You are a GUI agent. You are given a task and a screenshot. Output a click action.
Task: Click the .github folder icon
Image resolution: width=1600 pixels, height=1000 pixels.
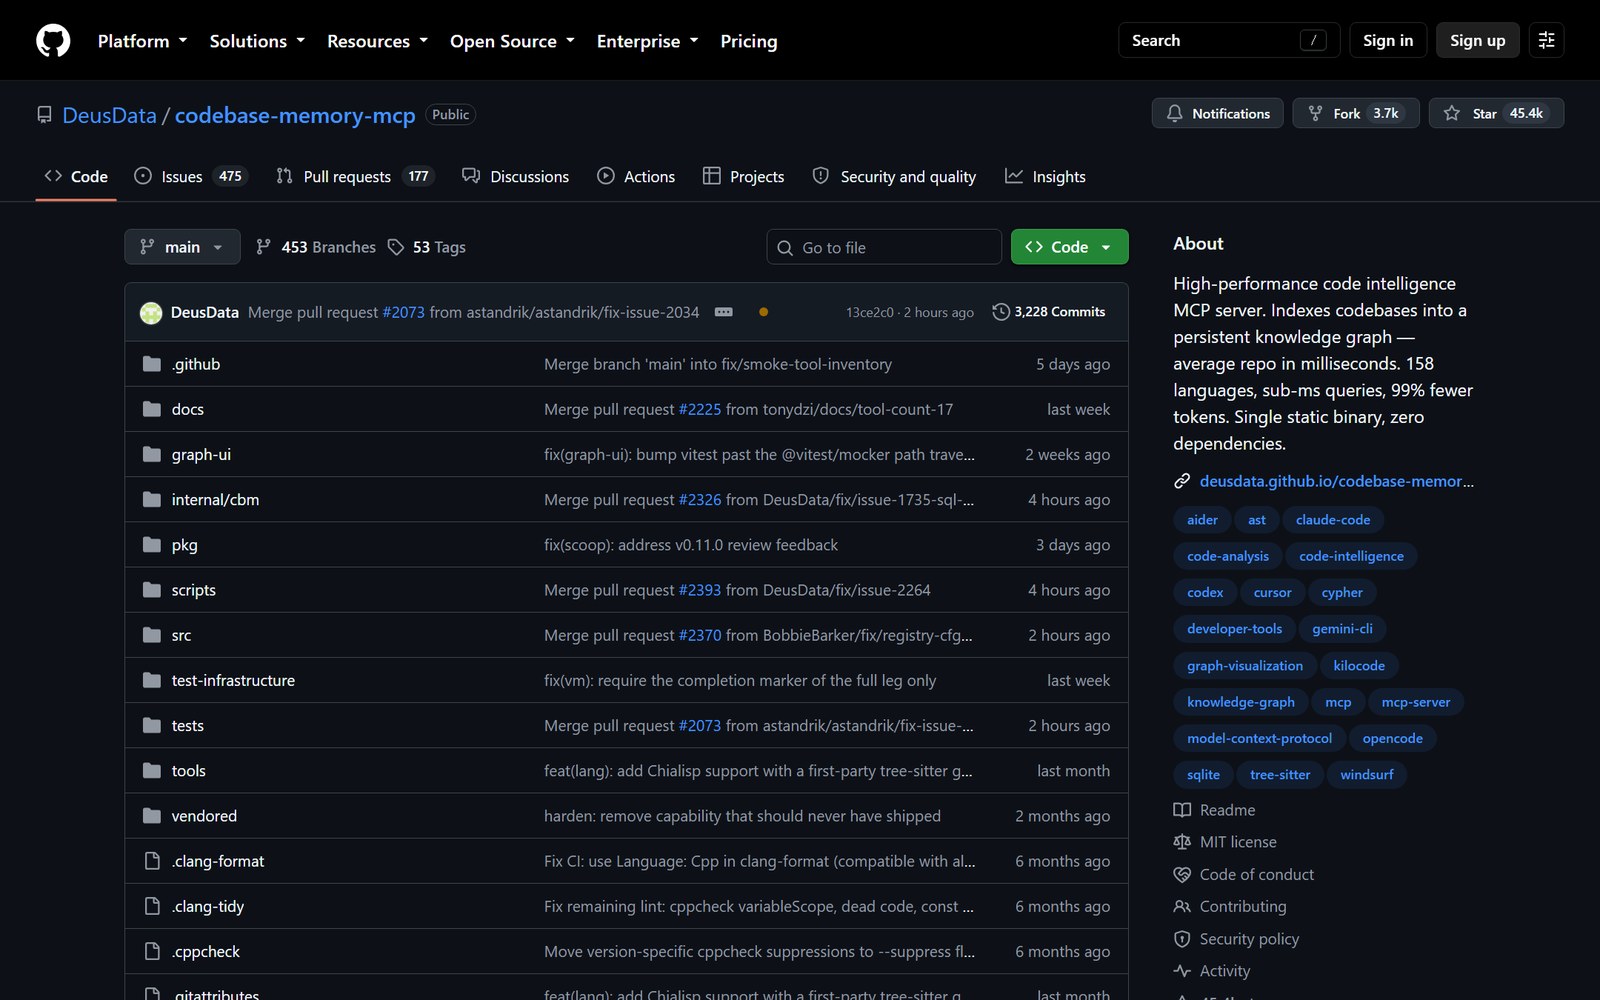pyautogui.click(x=152, y=364)
